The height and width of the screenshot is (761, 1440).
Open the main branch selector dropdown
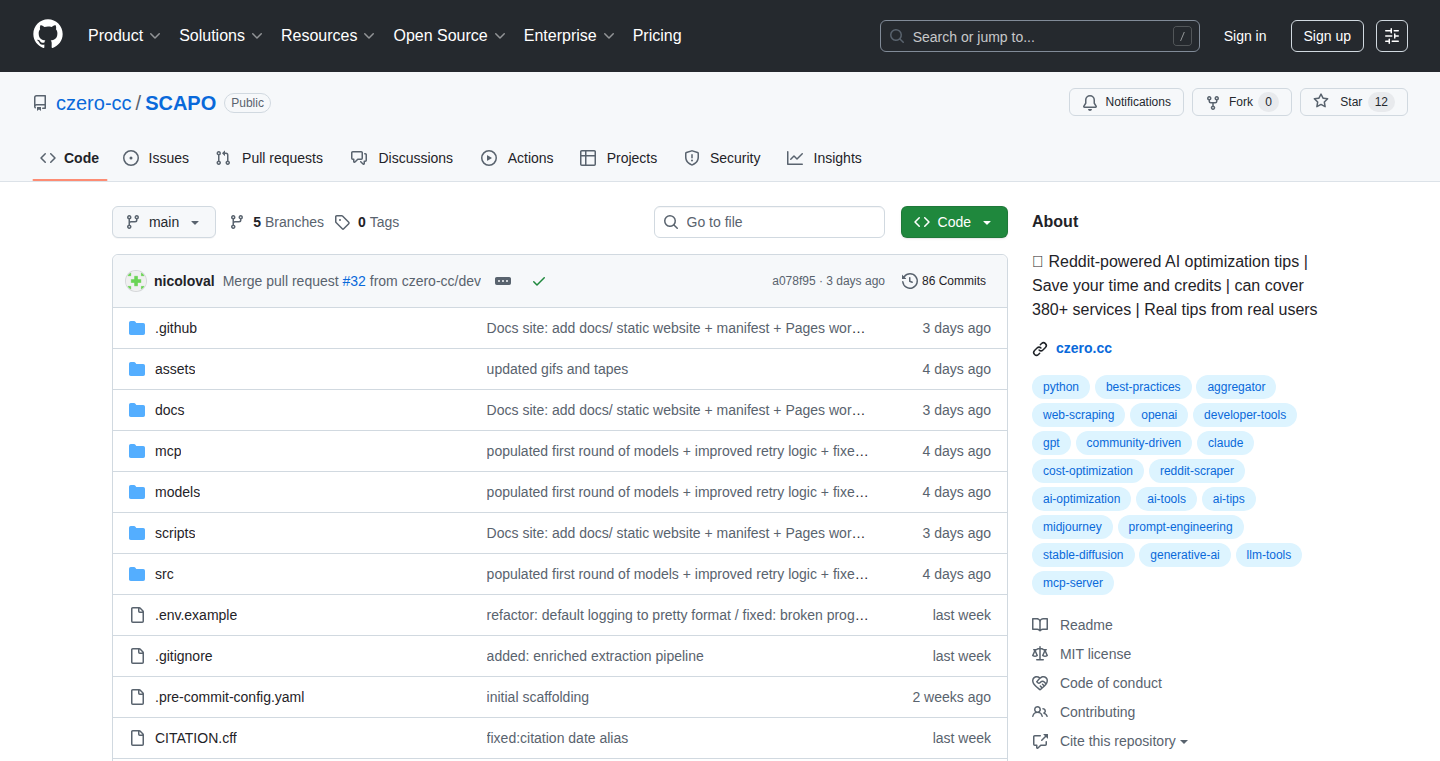[164, 222]
